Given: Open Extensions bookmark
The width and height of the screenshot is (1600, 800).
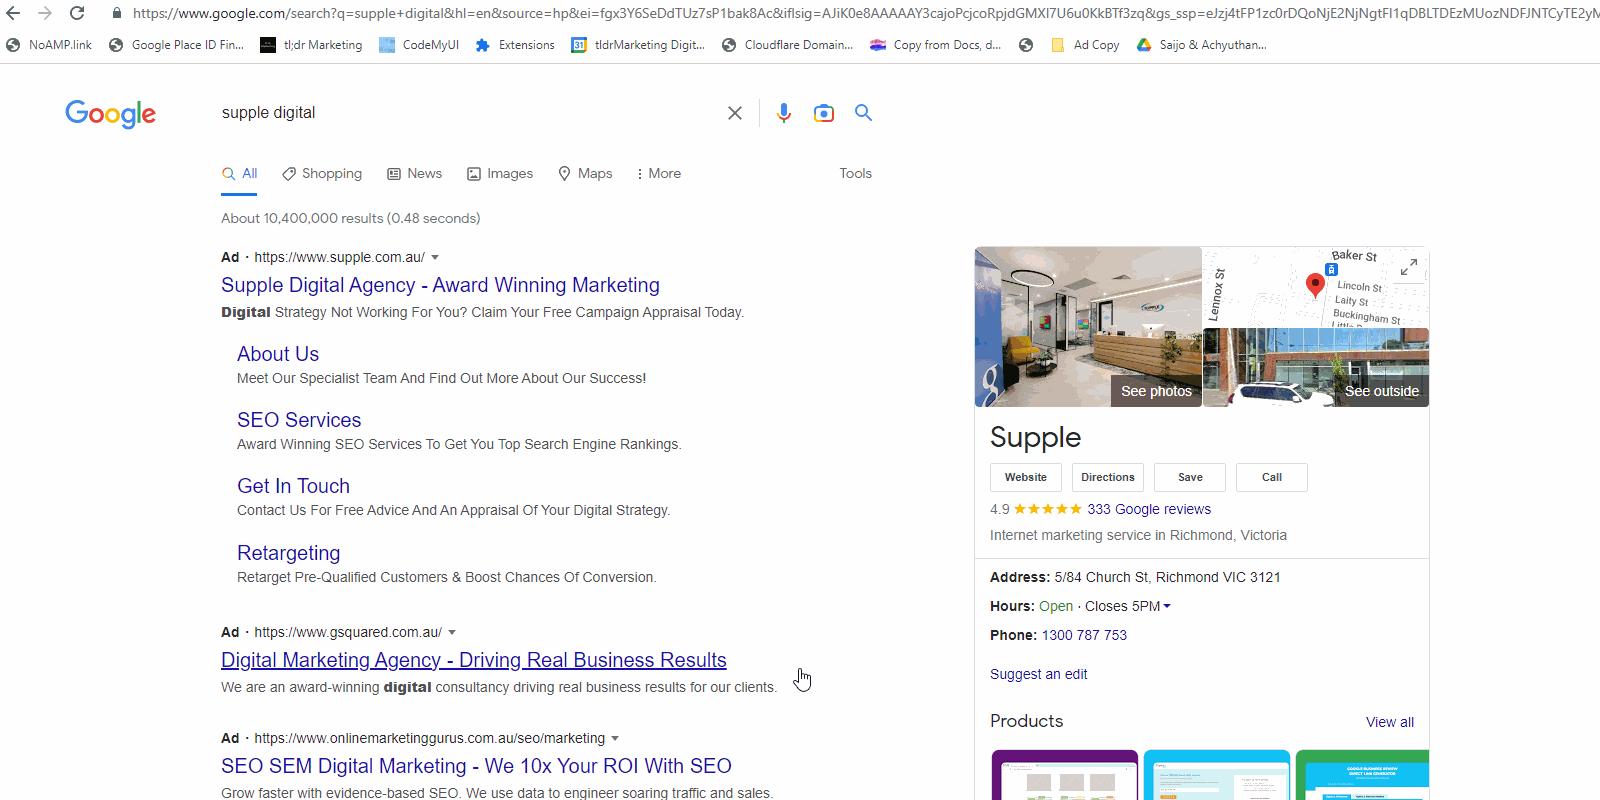Looking at the screenshot, I should click(x=515, y=45).
